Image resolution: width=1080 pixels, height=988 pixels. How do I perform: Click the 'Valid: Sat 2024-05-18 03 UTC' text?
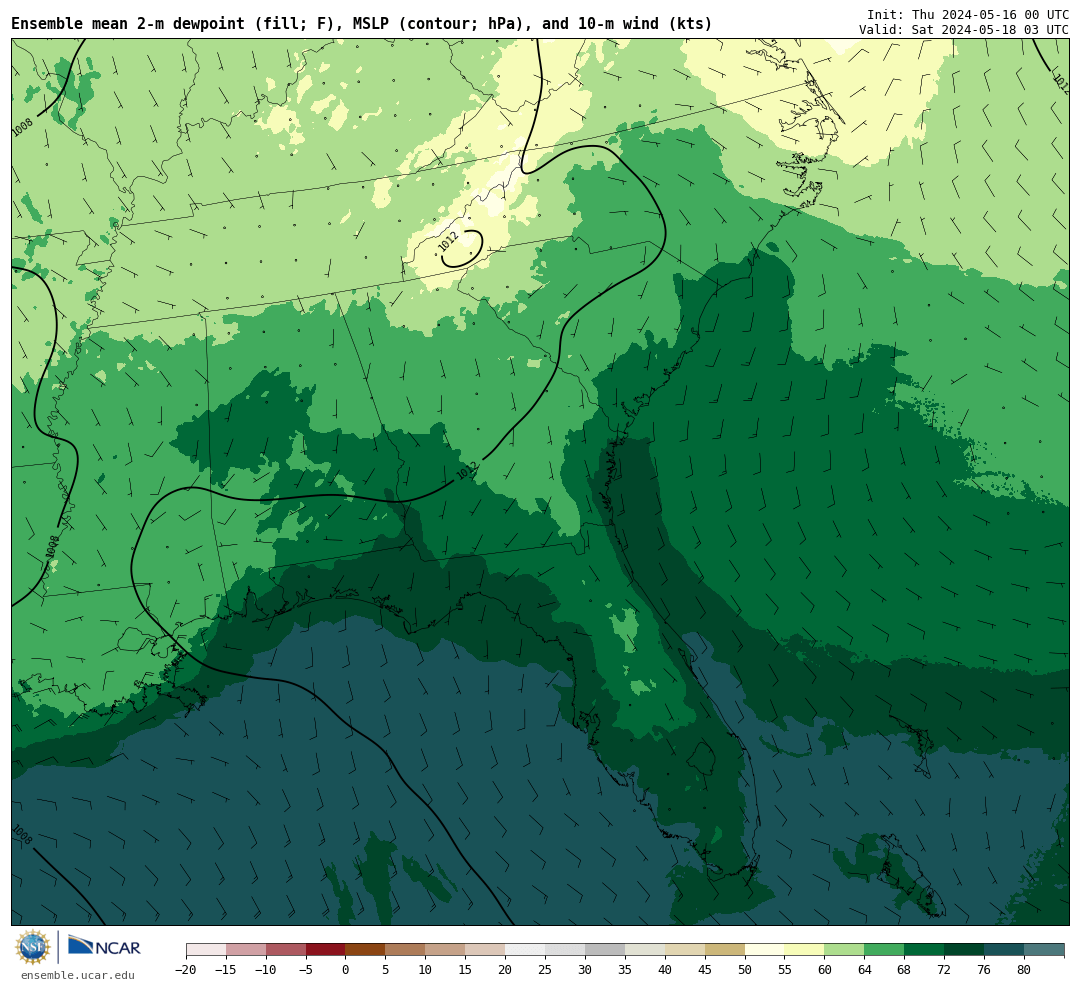[964, 30]
